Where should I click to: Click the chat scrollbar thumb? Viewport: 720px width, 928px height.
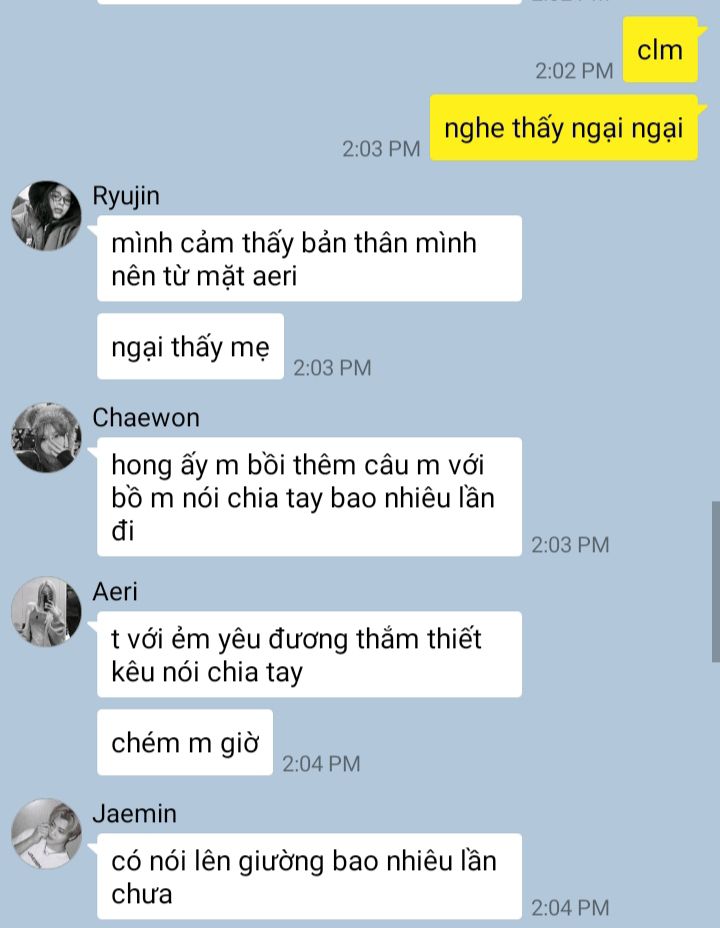point(716,581)
